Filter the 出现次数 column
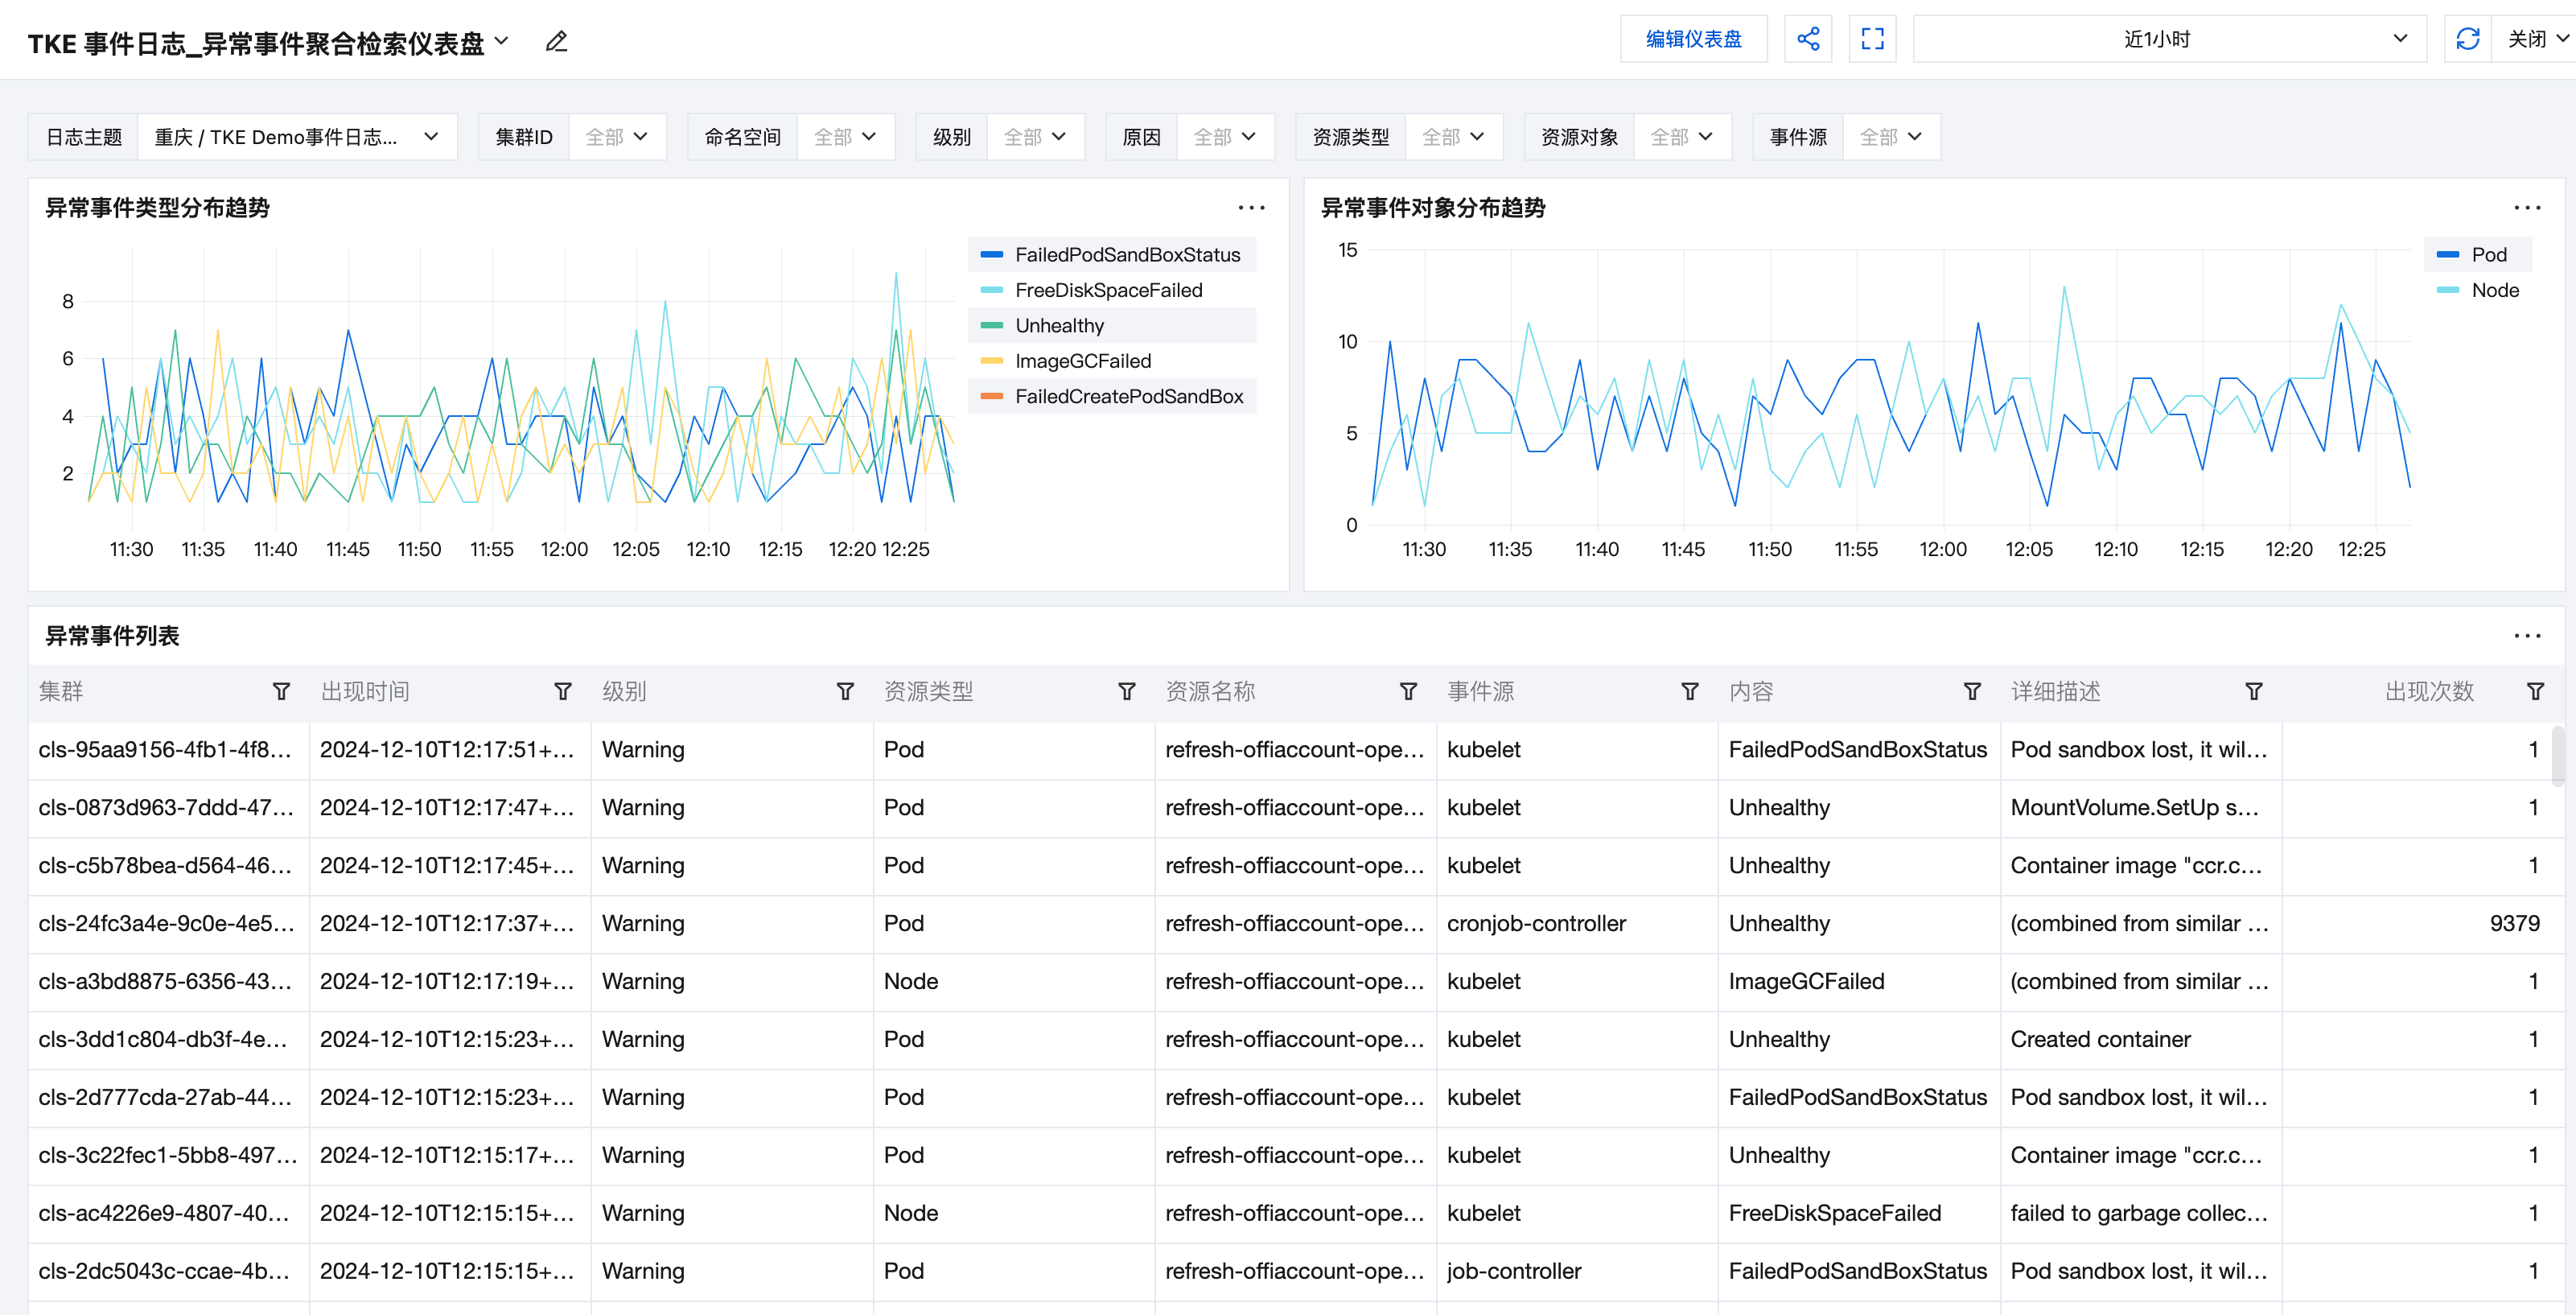Viewport: 2576px width, 1315px height. click(x=2535, y=691)
